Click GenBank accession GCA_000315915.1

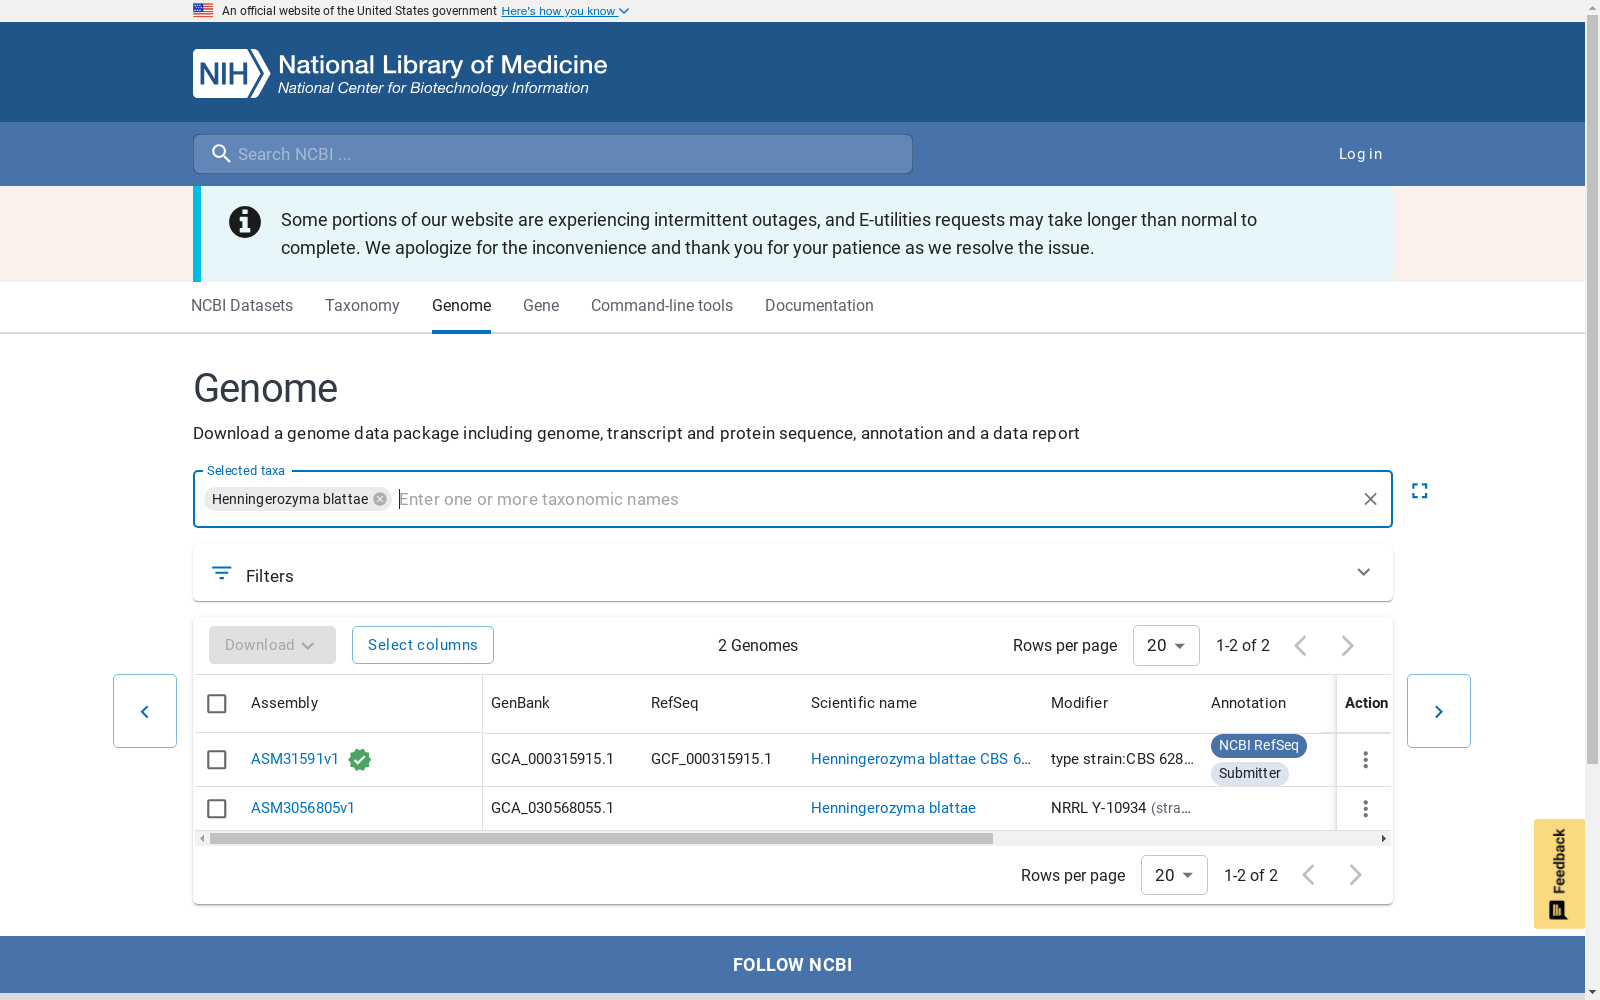point(553,759)
